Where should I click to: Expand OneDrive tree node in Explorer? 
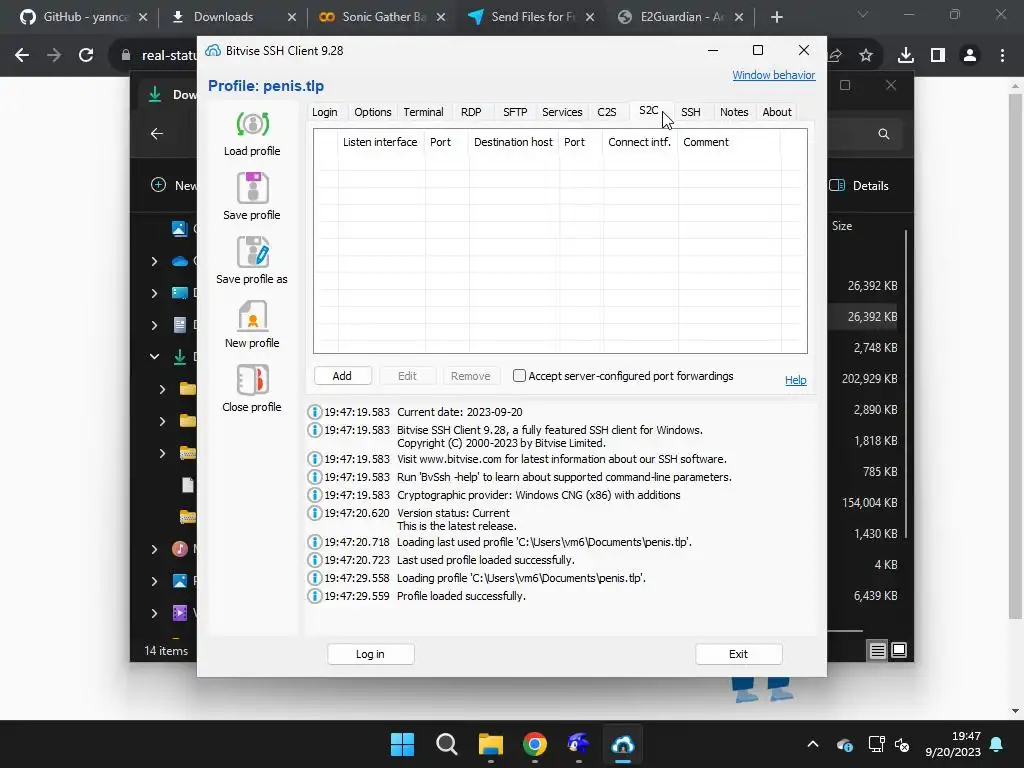click(x=154, y=261)
